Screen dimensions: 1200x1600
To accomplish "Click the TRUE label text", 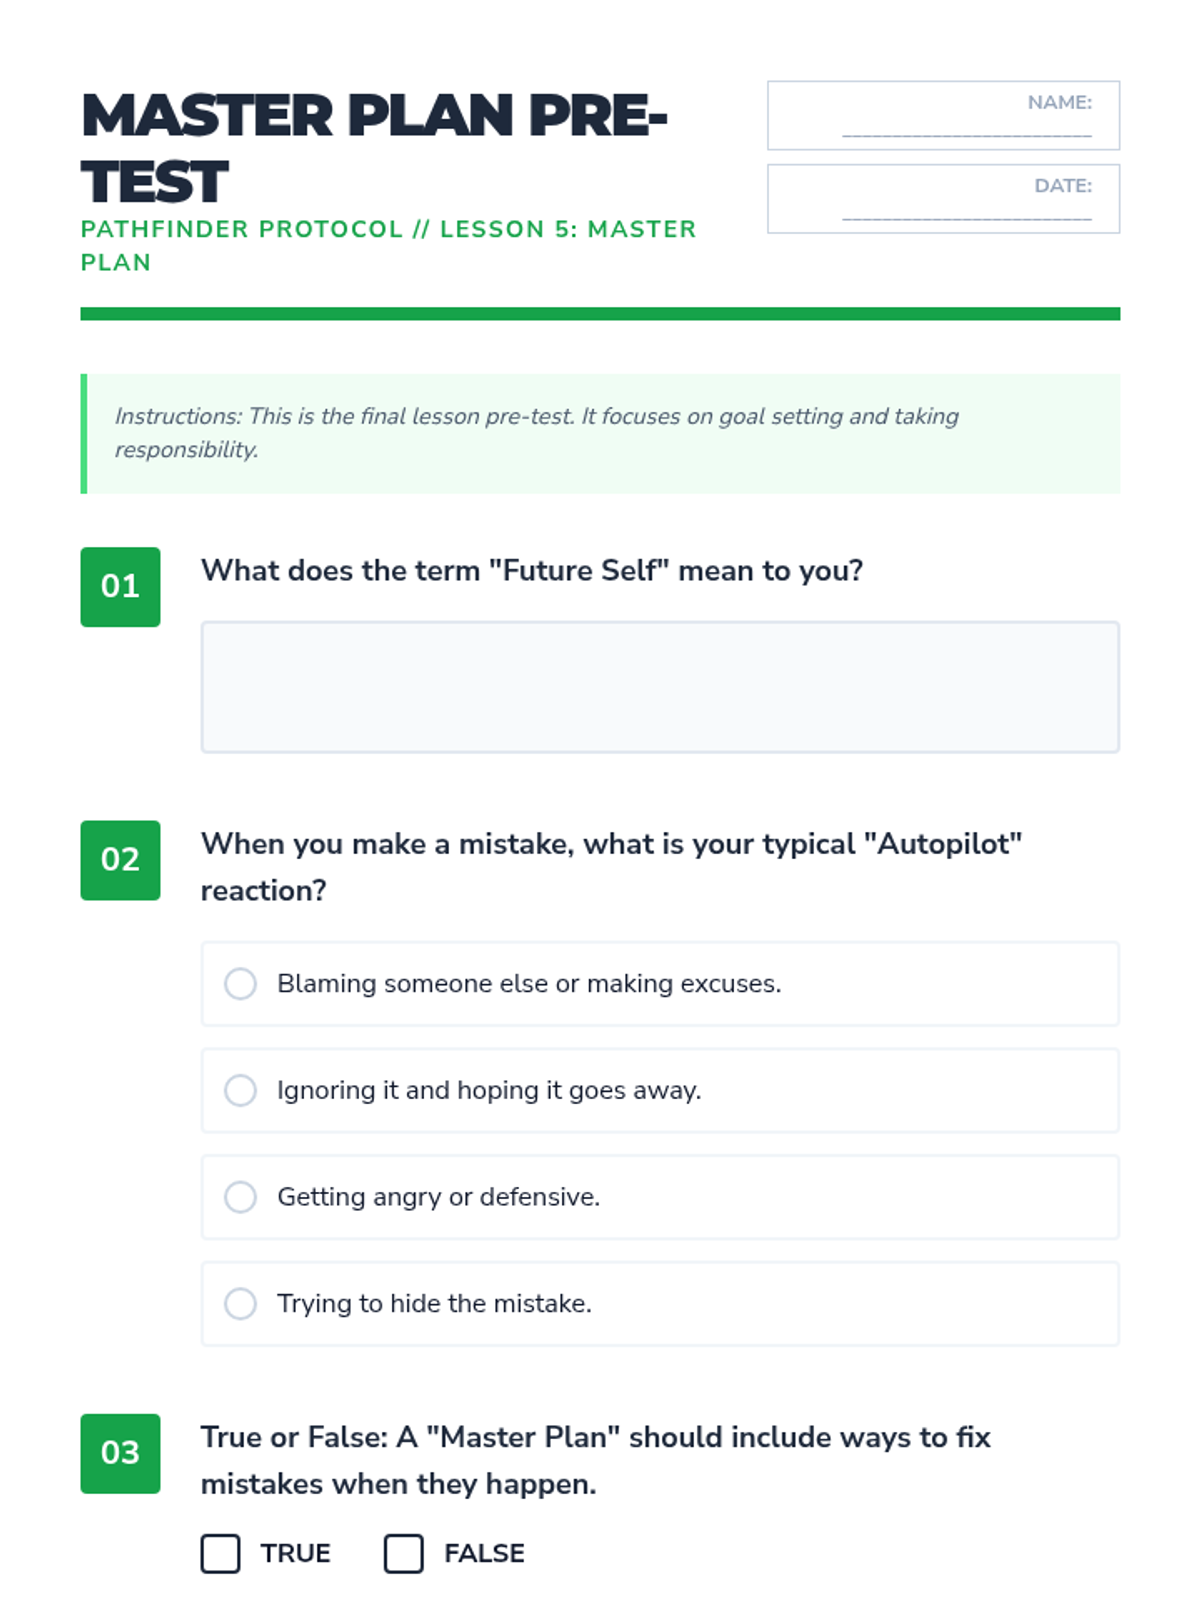I will [295, 1553].
